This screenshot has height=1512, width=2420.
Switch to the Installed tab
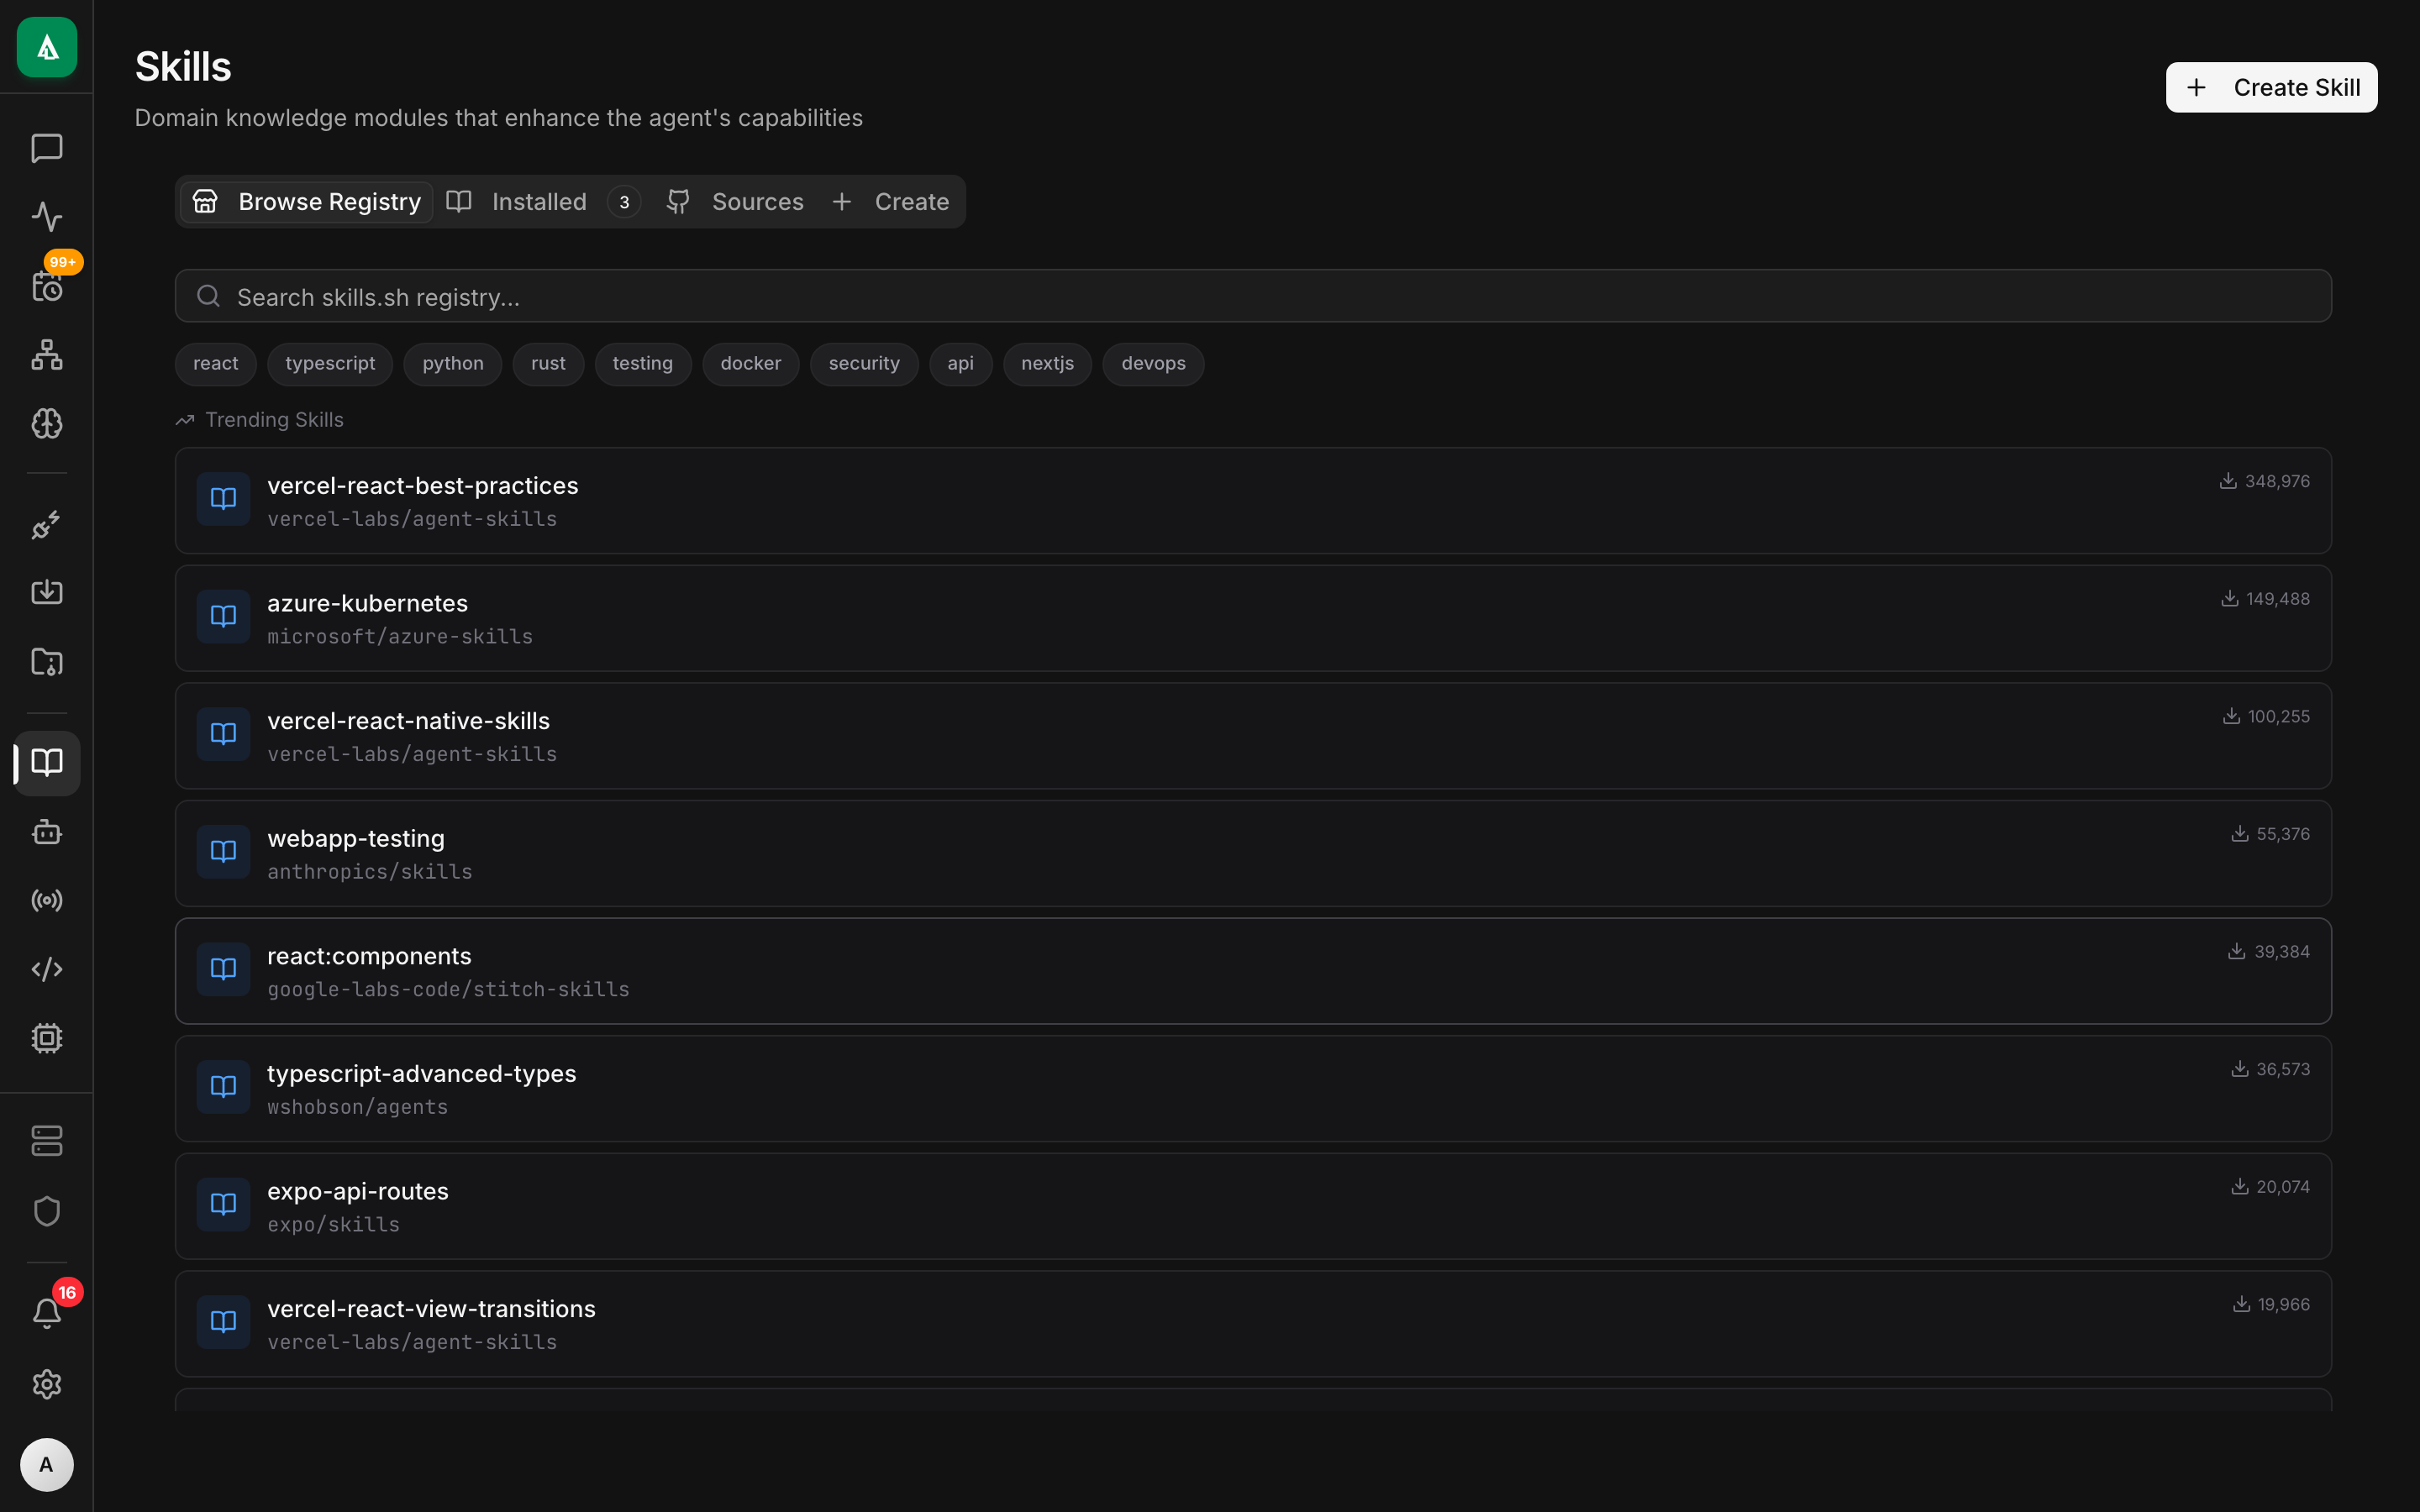tap(539, 201)
